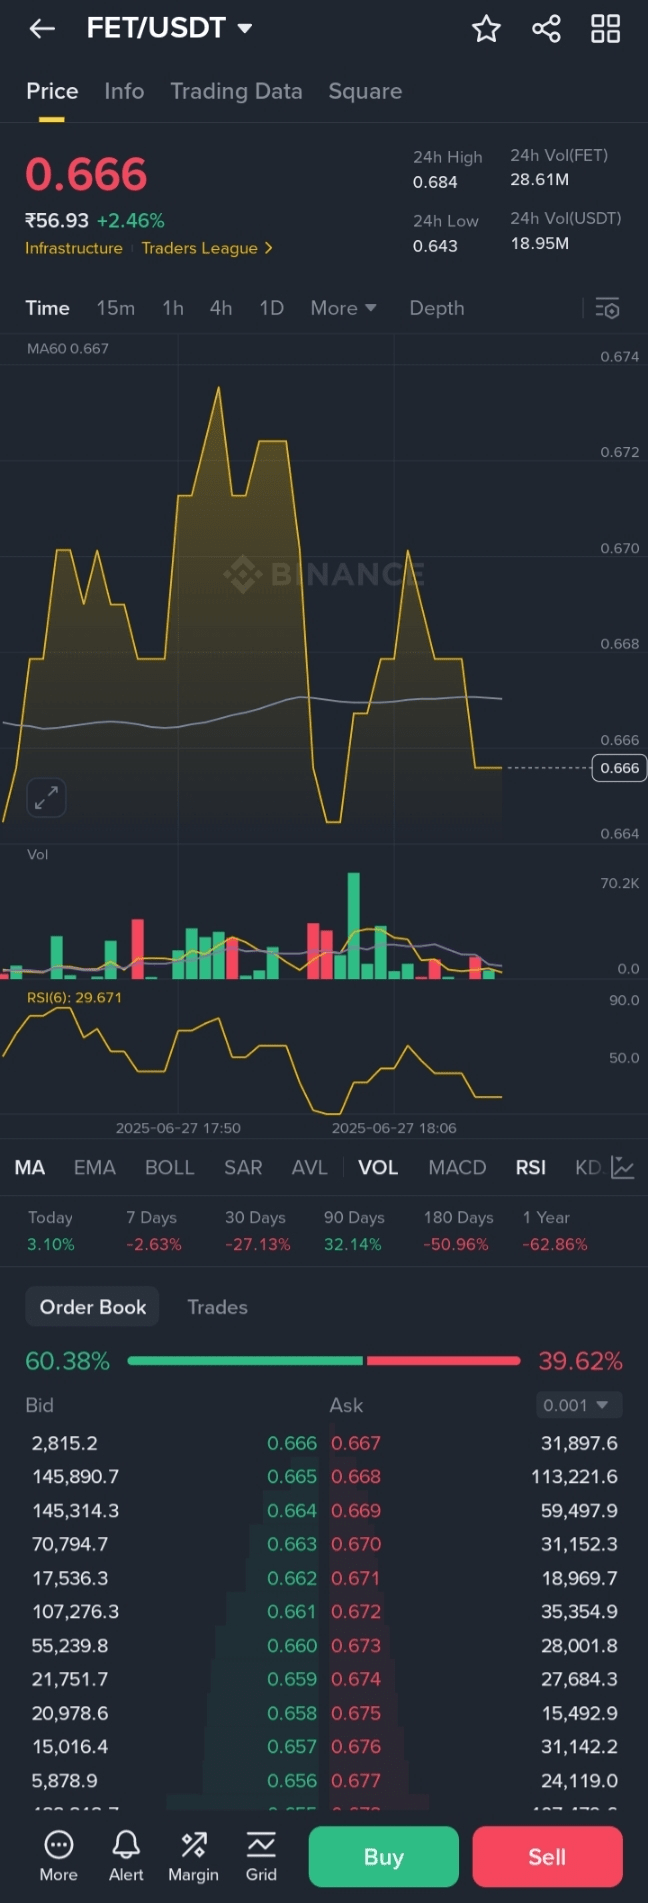Toggle the SAR indicator

pos(243,1167)
